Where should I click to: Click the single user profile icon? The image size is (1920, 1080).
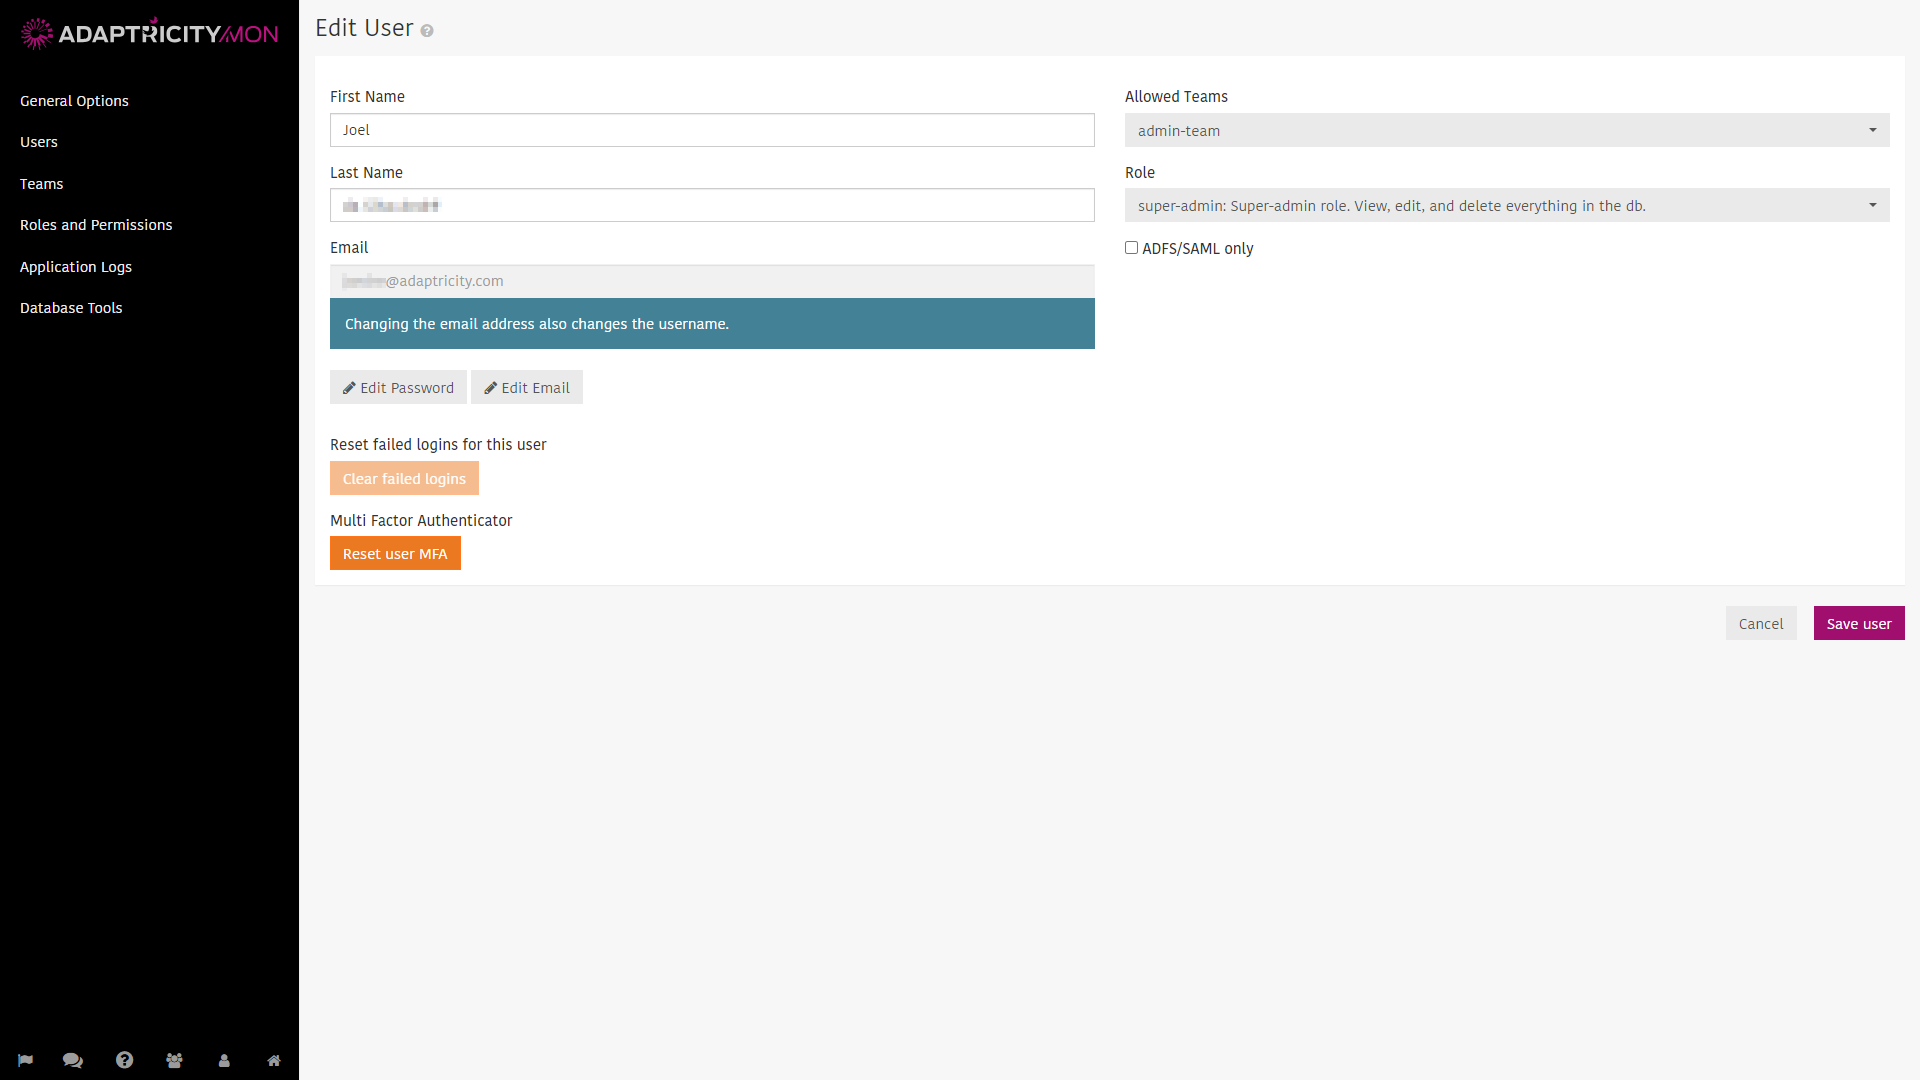click(224, 1060)
